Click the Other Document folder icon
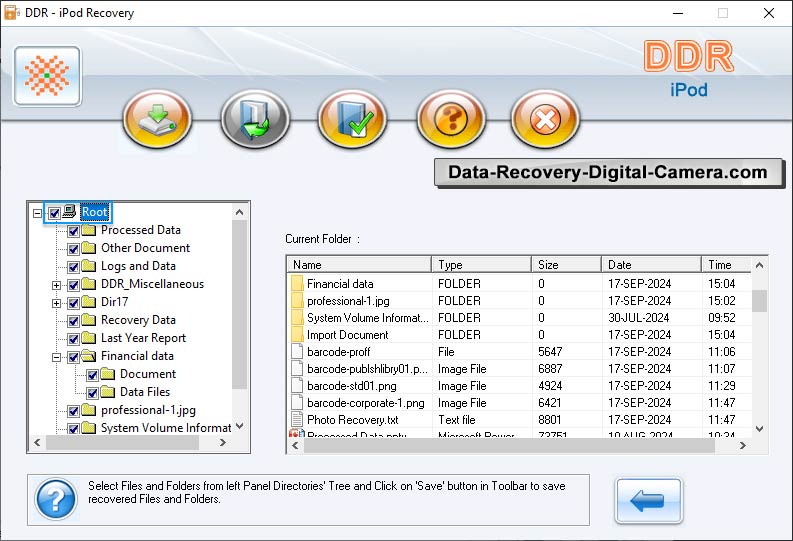Viewport: 793px width, 541px height. [x=89, y=248]
